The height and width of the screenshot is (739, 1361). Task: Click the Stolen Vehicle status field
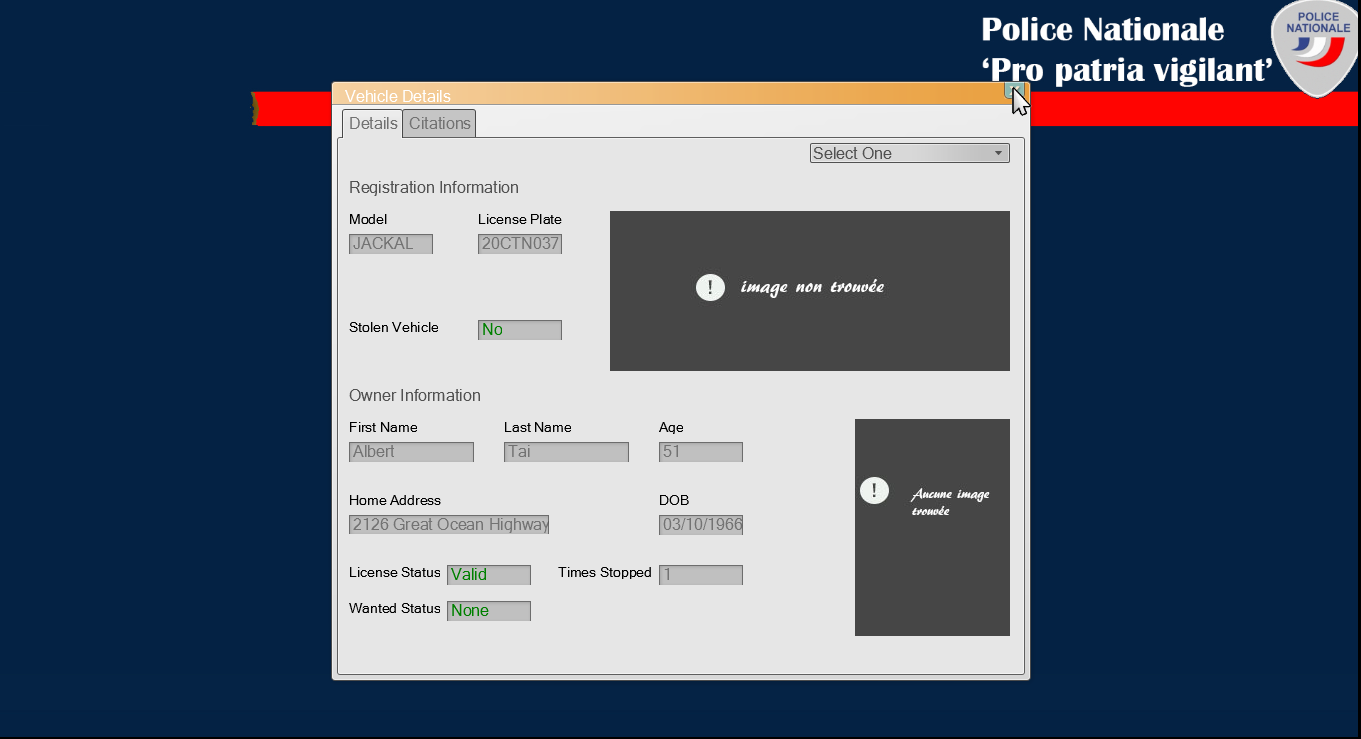click(x=520, y=330)
